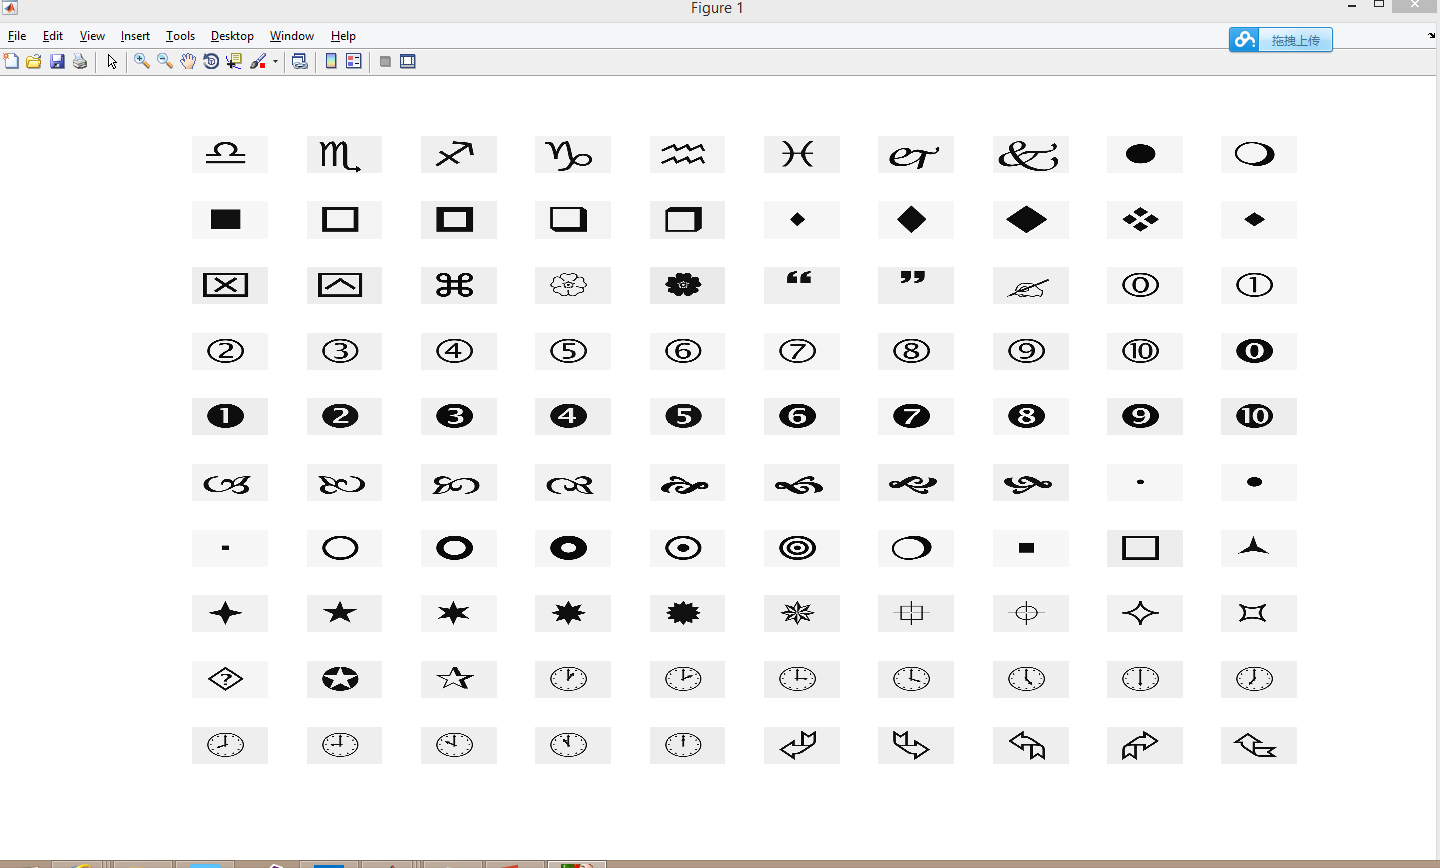The width and height of the screenshot is (1440, 868).
Task: Enable the Data Cursor tool
Action: (x=234, y=62)
